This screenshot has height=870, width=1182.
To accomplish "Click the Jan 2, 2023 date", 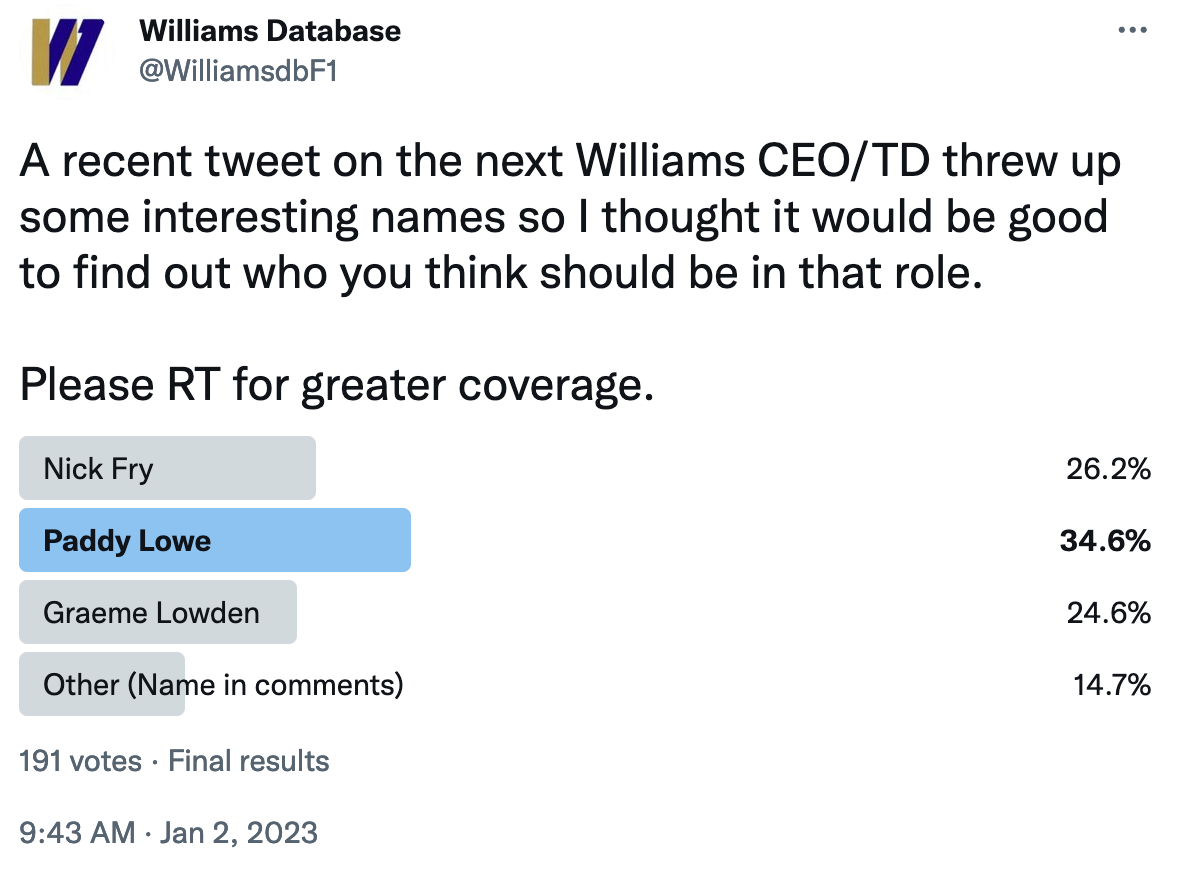I will tap(239, 832).
